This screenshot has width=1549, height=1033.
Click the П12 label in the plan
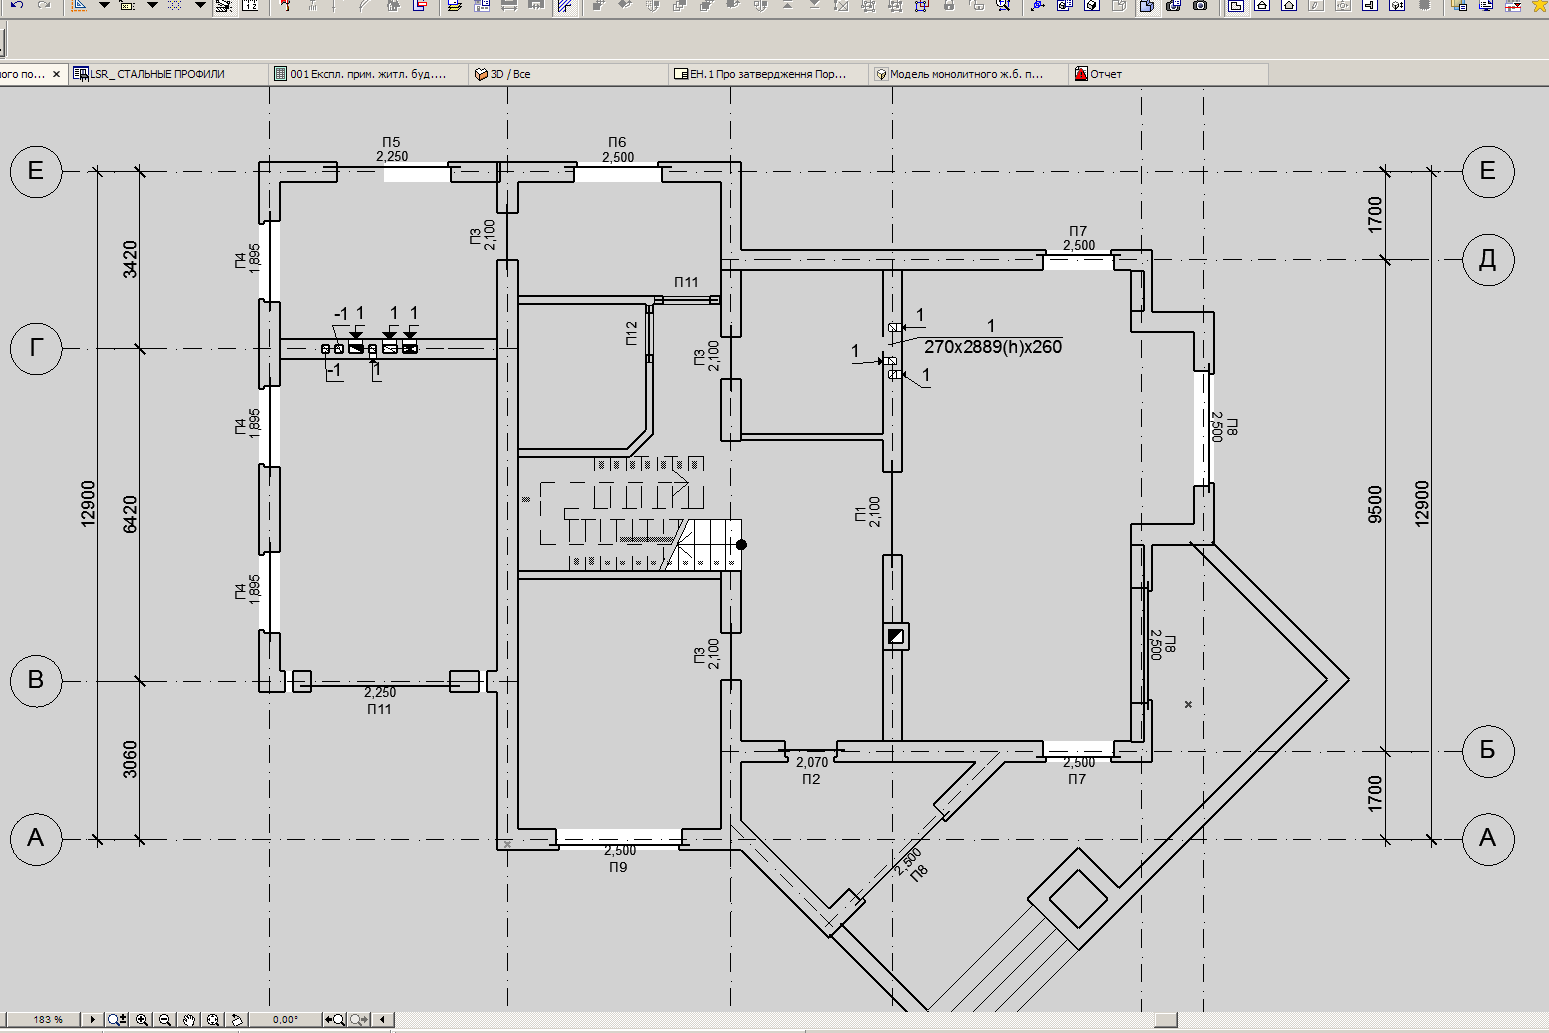[x=632, y=333]
